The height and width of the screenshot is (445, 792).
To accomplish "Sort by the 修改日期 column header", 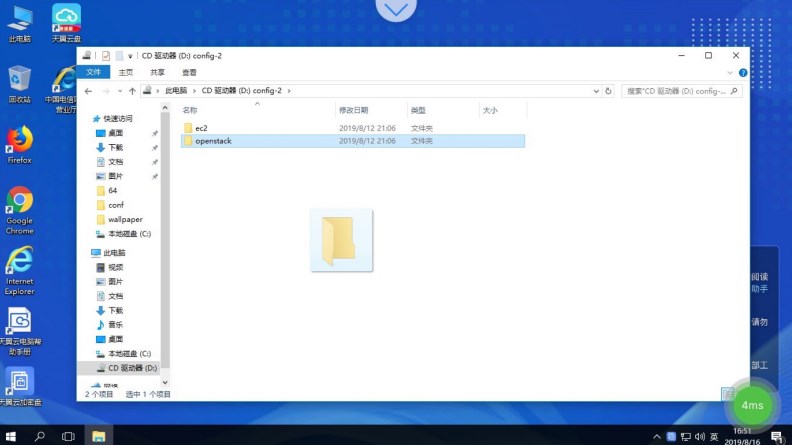I will point(353,110).
